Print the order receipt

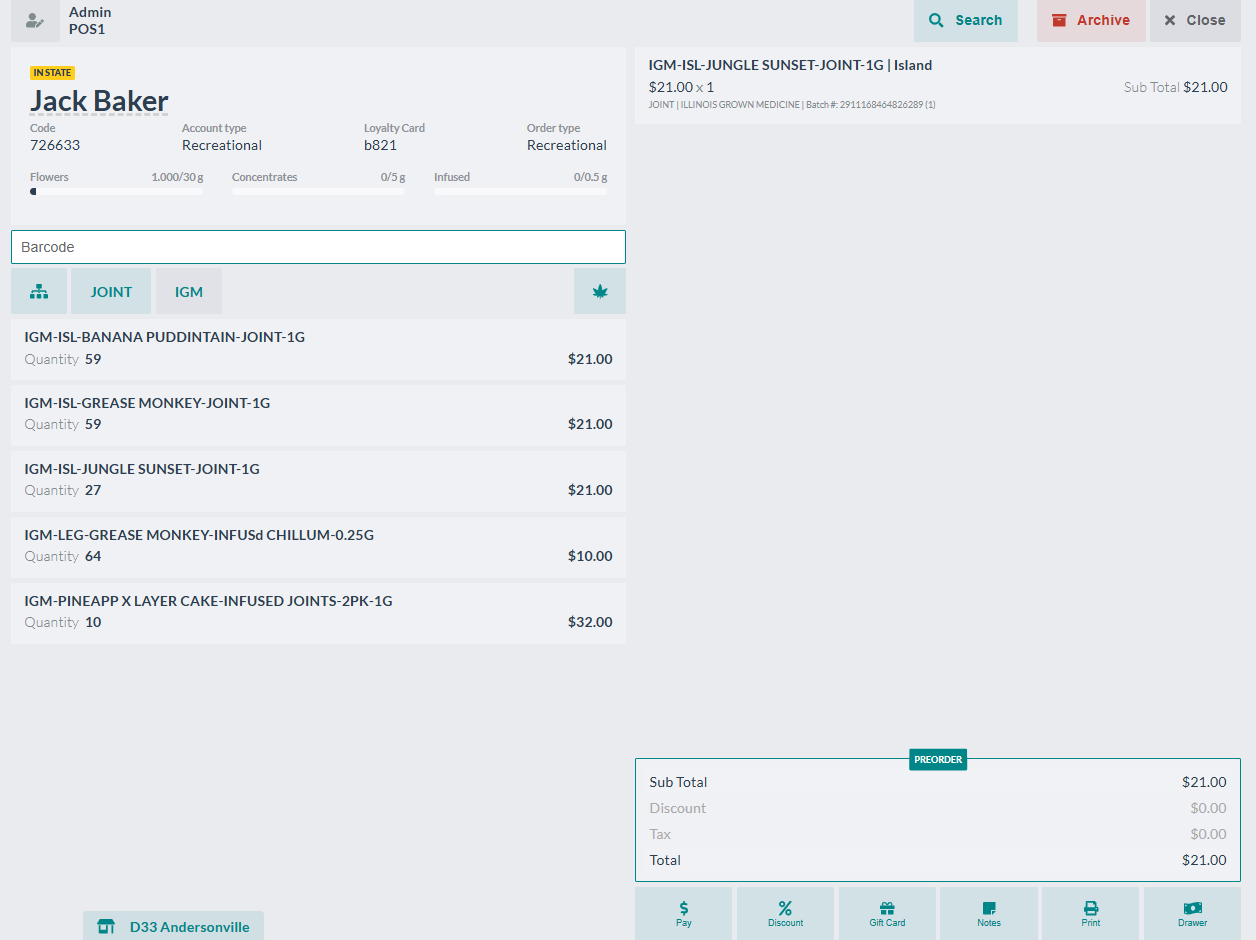[x=1091, y=913]
